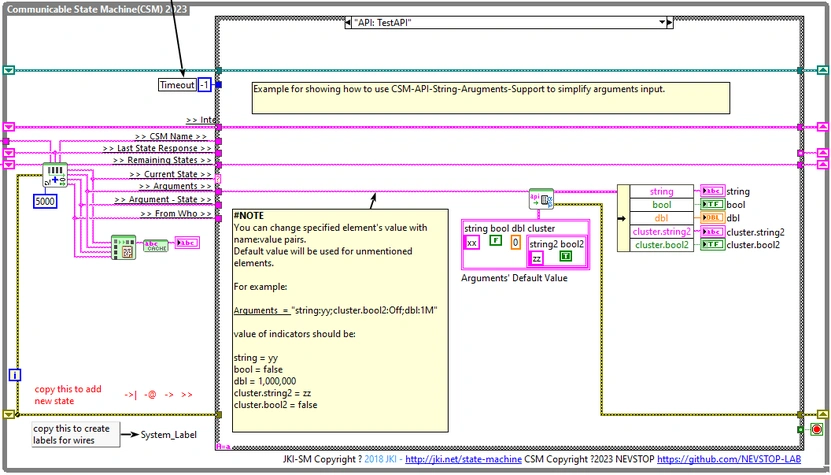Click the red stop loop condition terminal

817,429
